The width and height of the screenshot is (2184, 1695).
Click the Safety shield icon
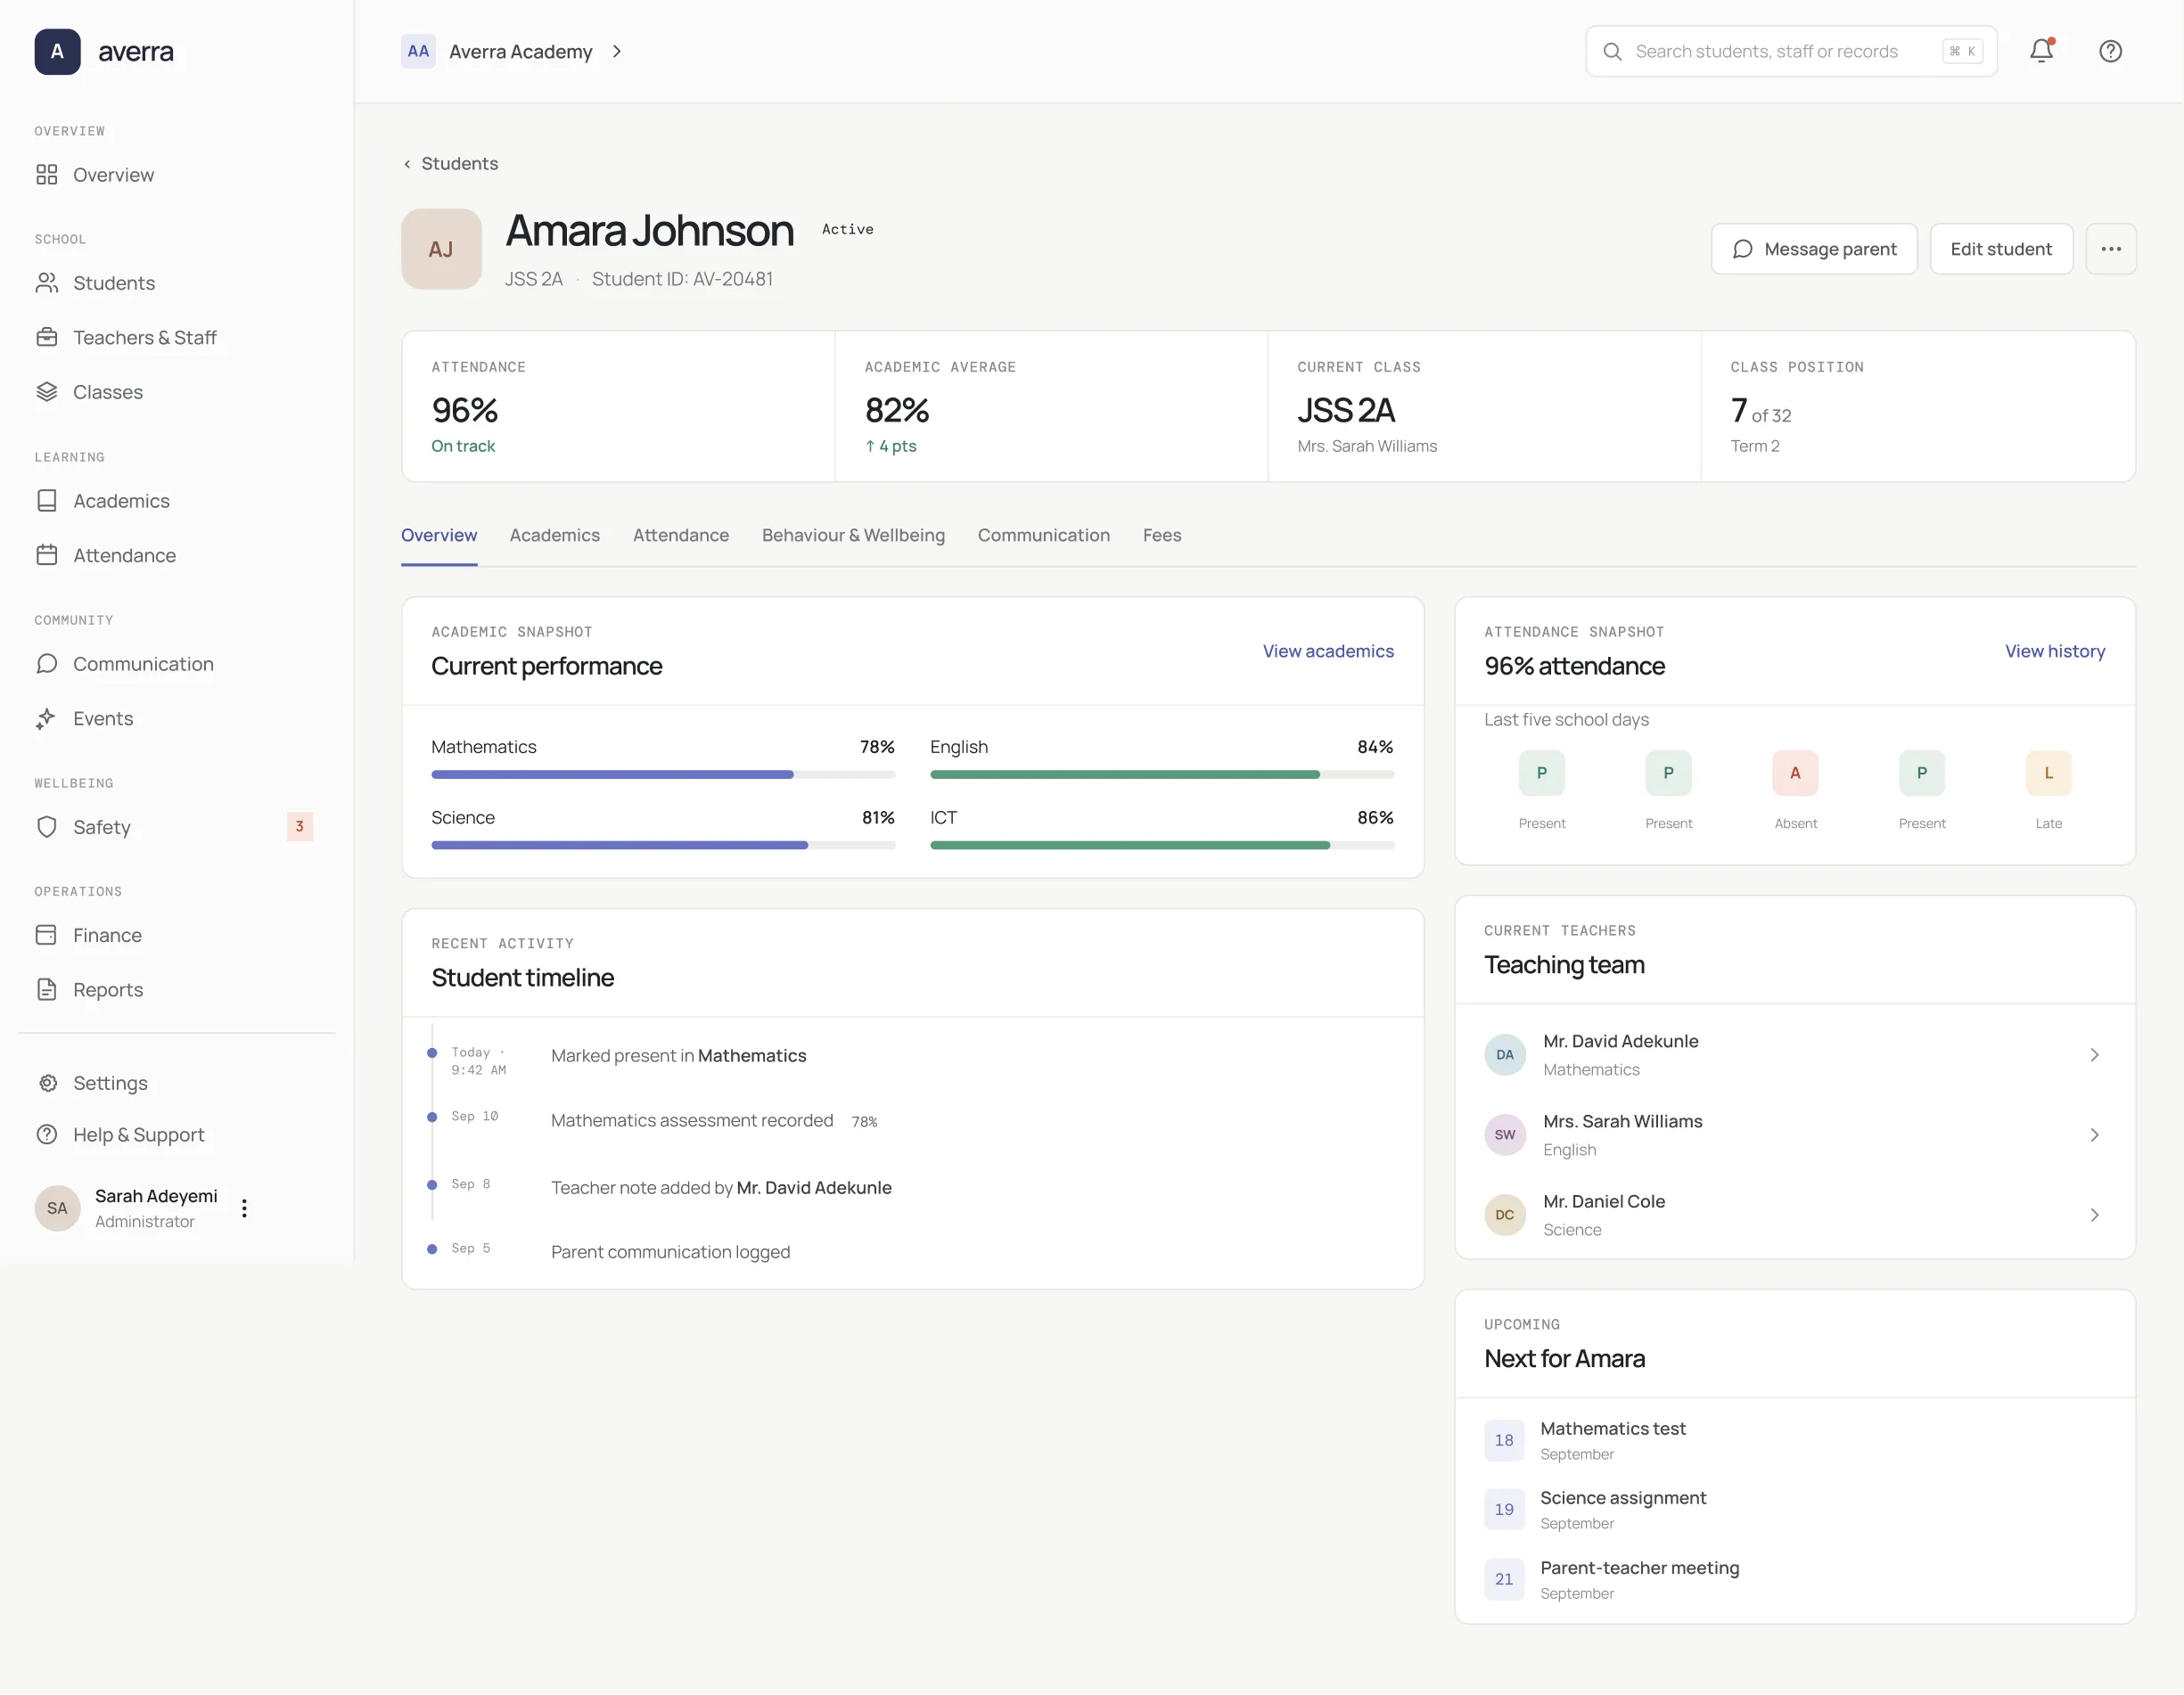coord(47,827)
